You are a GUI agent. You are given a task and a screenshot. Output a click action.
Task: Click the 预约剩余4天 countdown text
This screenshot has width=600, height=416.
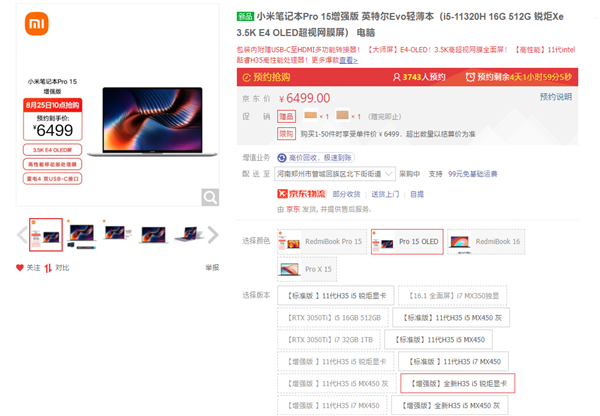[524, 77]
